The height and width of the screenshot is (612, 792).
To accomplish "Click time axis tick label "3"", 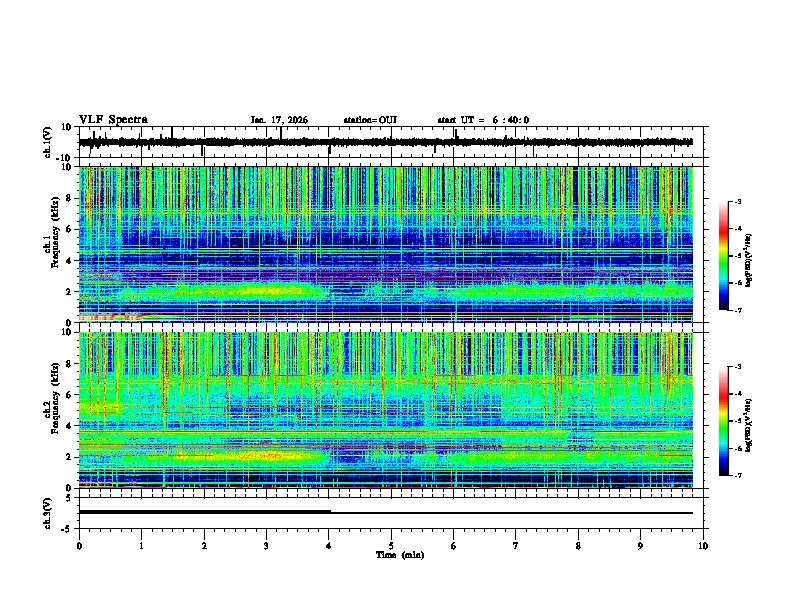I will (x=266, y=546).
